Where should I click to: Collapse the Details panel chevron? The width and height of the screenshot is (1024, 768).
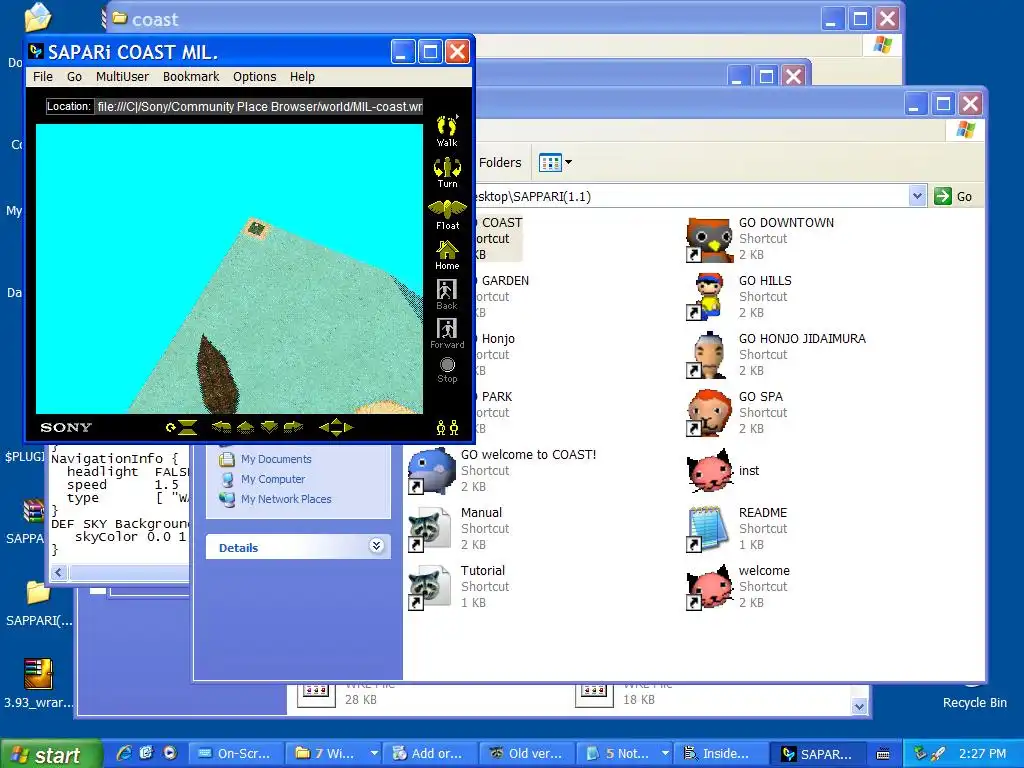click(376, 546)
